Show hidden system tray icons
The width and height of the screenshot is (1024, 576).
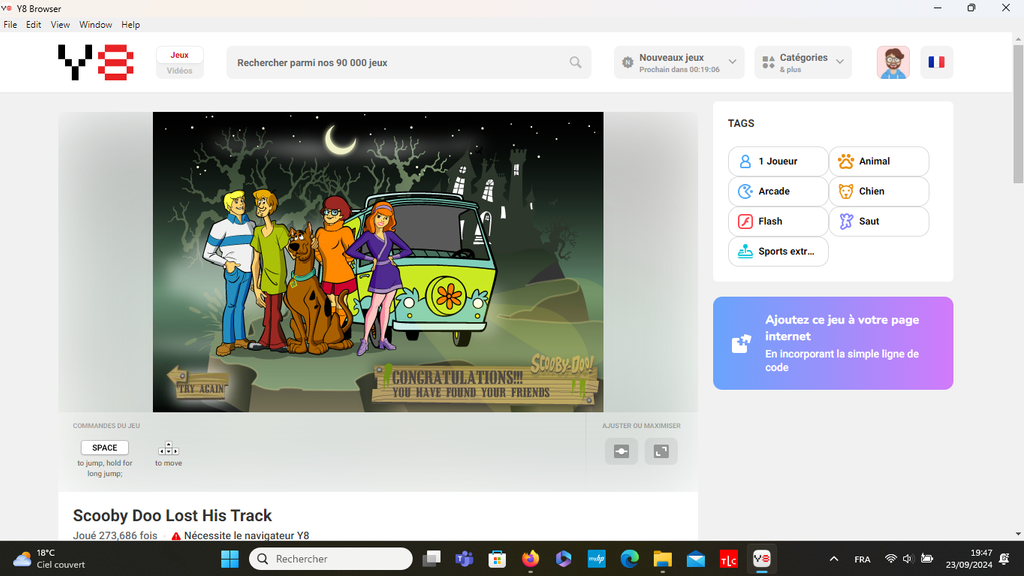pos(834,559)
